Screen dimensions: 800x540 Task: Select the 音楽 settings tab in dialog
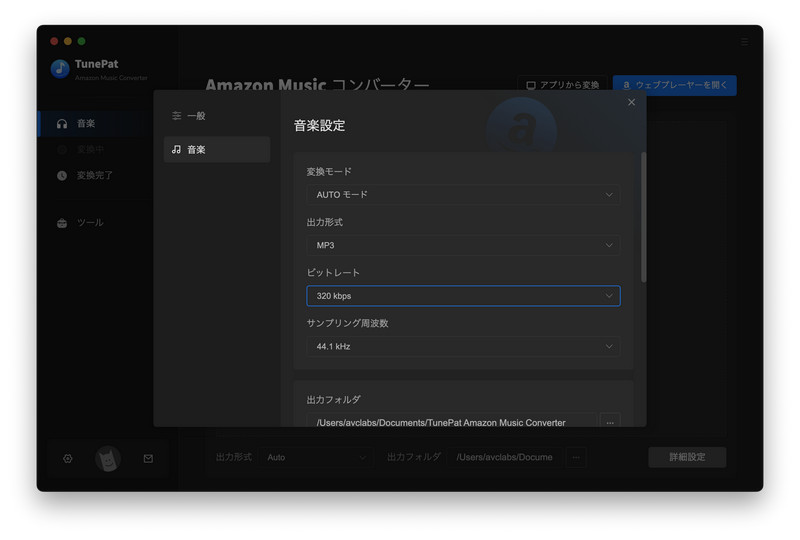[x=217, y=150]
